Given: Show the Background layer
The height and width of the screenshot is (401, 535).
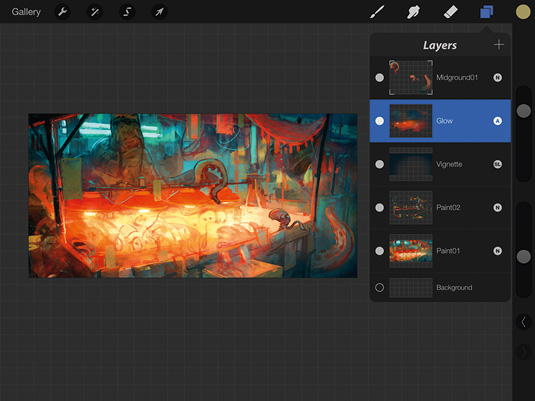Looking at the screenshot, I should point(379,288).
